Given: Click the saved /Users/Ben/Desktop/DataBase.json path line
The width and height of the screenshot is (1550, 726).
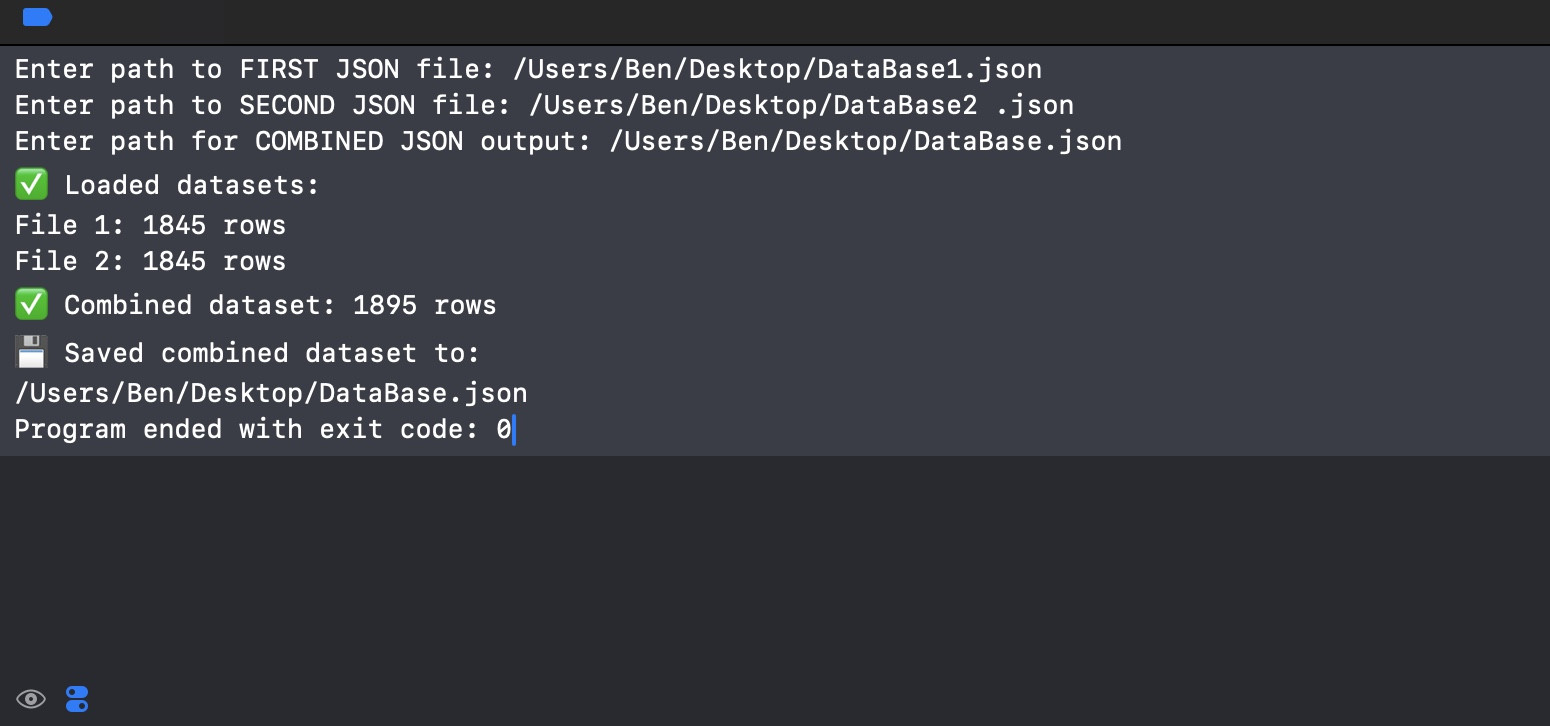Looking at the screenshot, I should 271,393.
